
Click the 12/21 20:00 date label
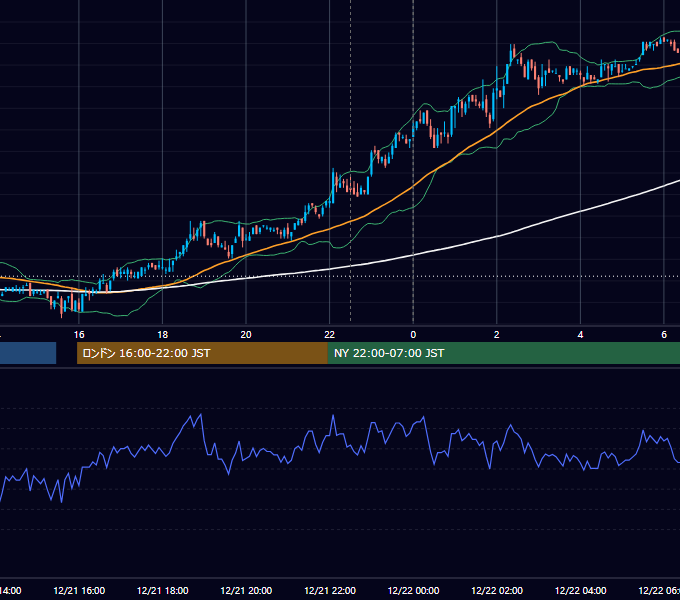tap(246, 591)
